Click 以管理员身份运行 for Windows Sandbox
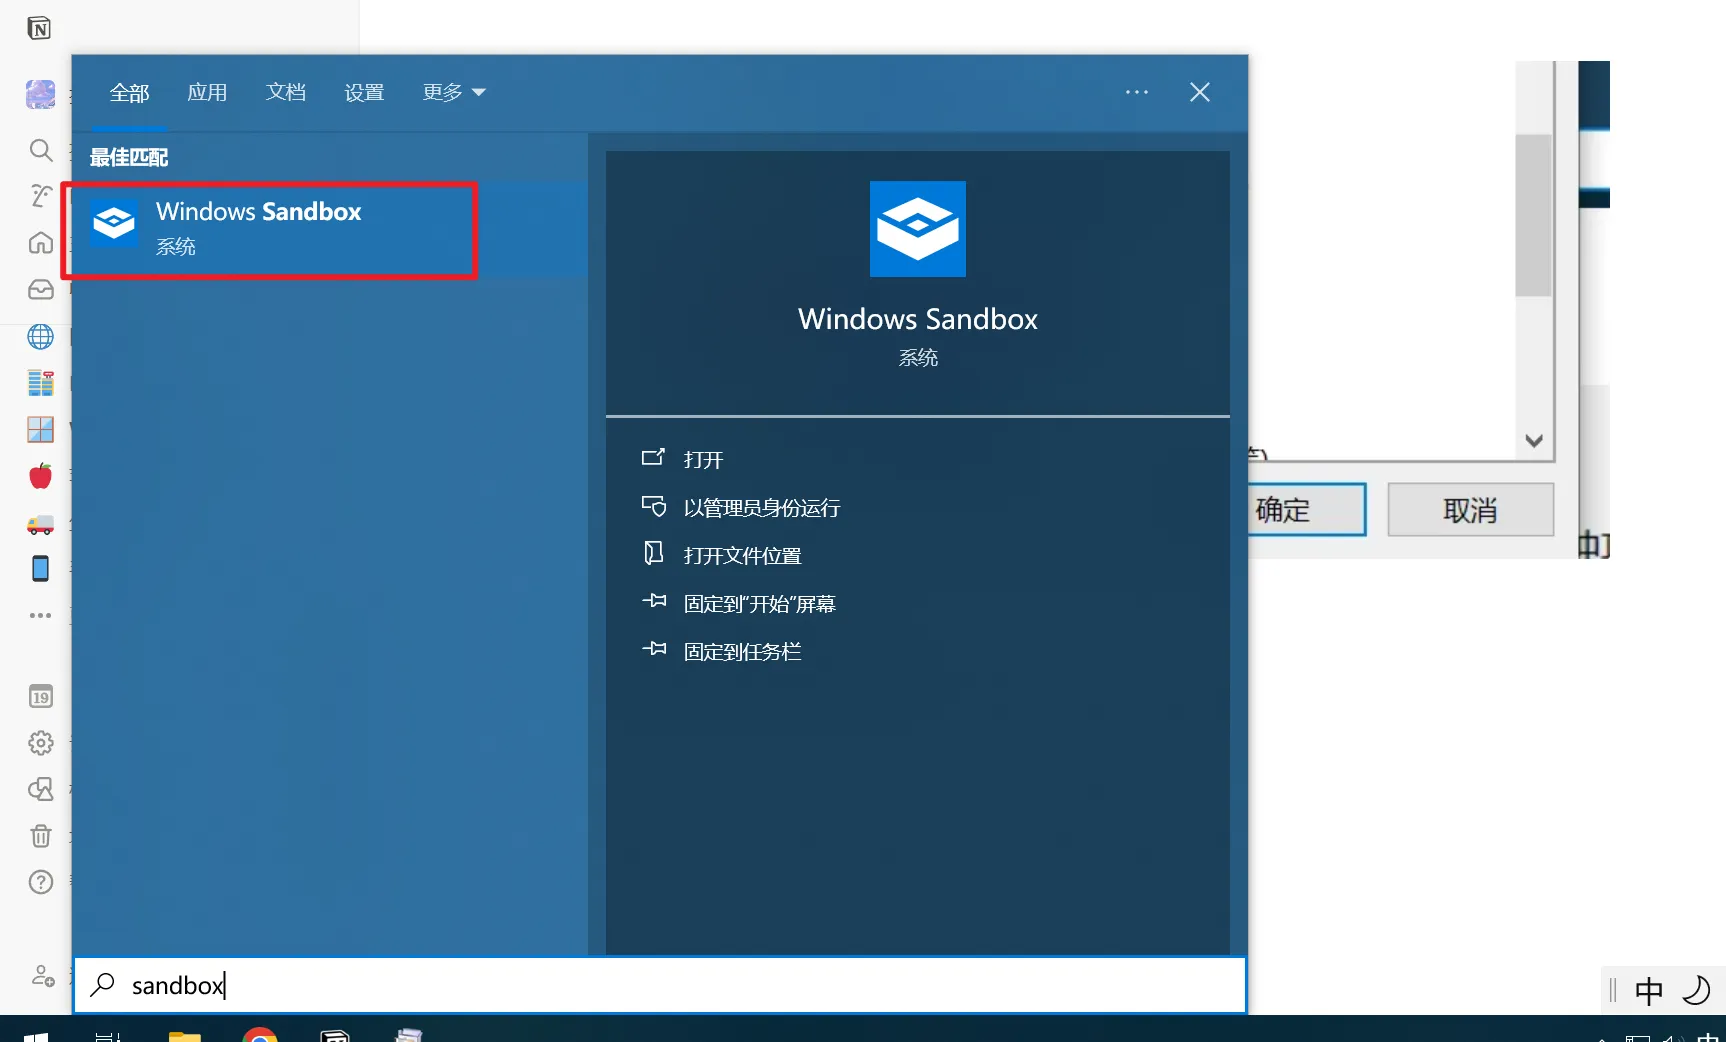This screenshot has height=1042, width=1726. tap(761, 508)
